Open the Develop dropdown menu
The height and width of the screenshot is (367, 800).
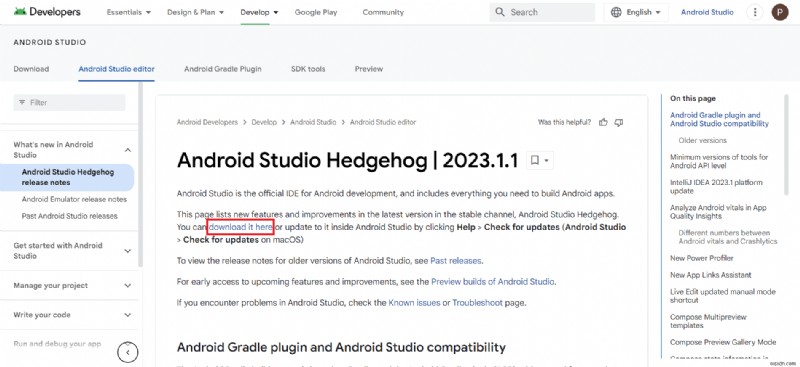[x=259, y=12]
